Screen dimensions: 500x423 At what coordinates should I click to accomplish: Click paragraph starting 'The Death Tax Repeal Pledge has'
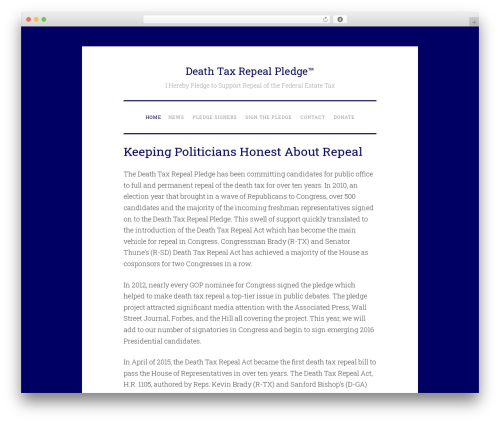click(x=249, y=219)
